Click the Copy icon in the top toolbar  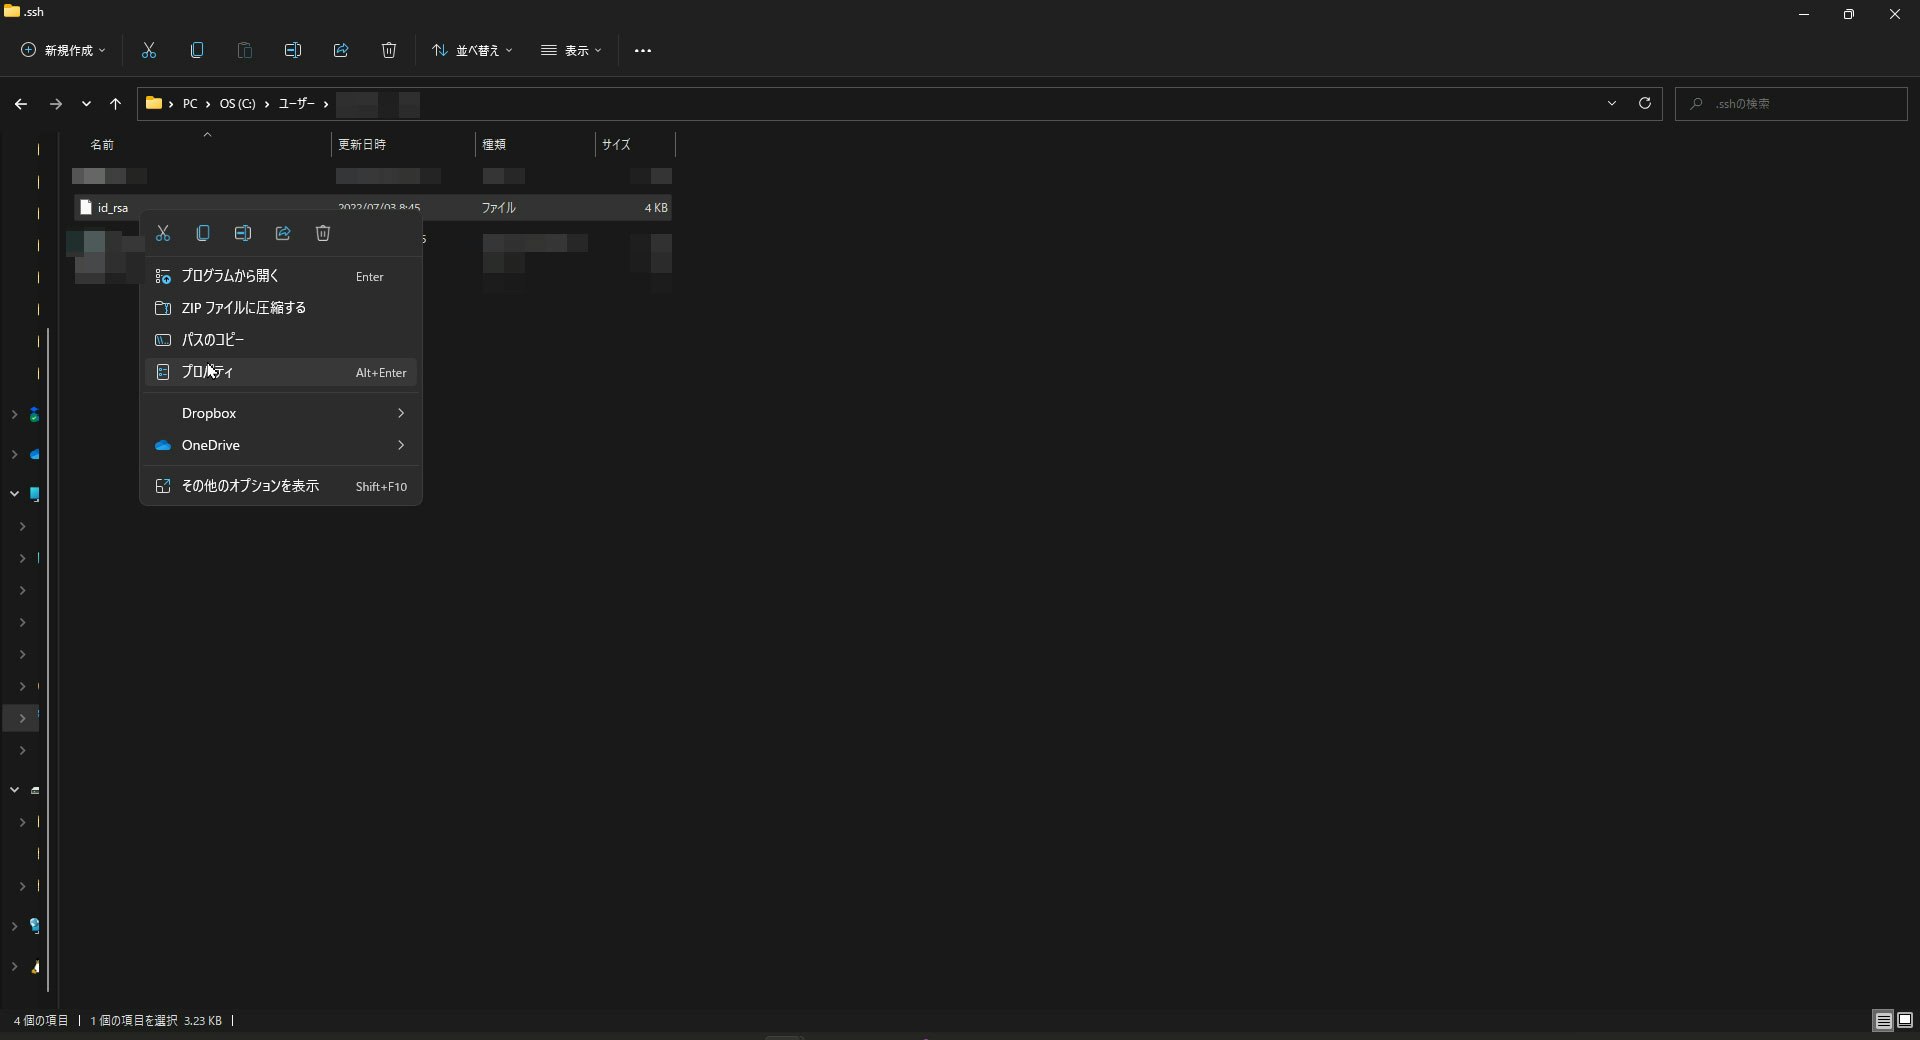coord(197,50)
